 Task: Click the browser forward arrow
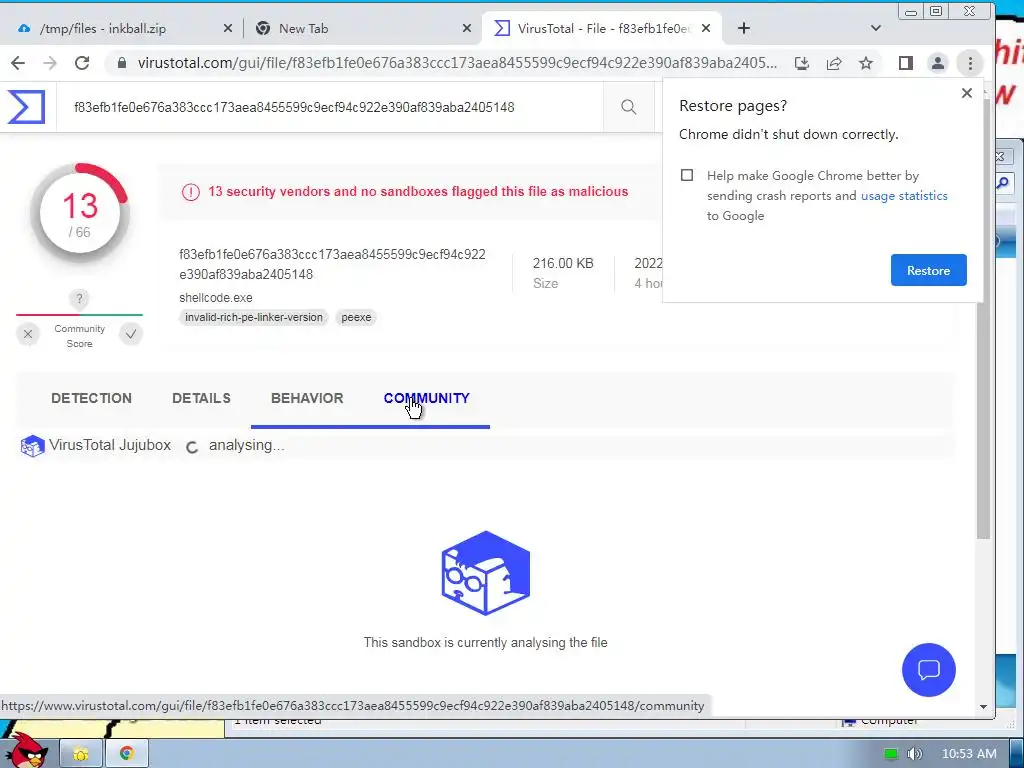[50, 63]
